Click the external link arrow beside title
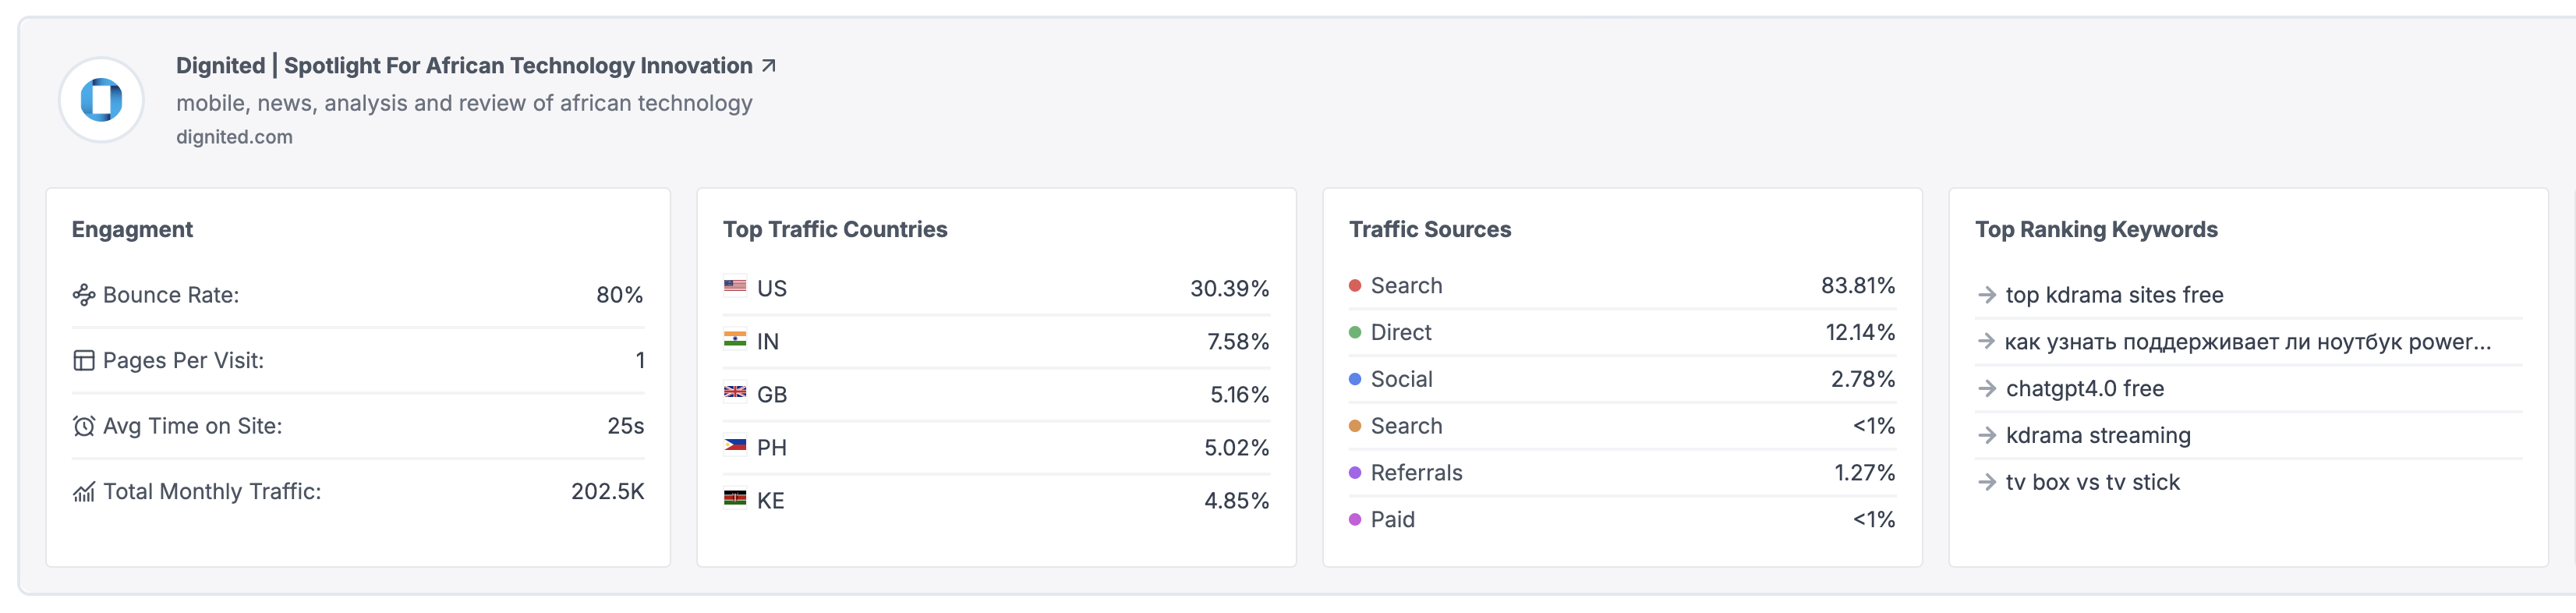2576x613 pixels. tap(768, 66)
